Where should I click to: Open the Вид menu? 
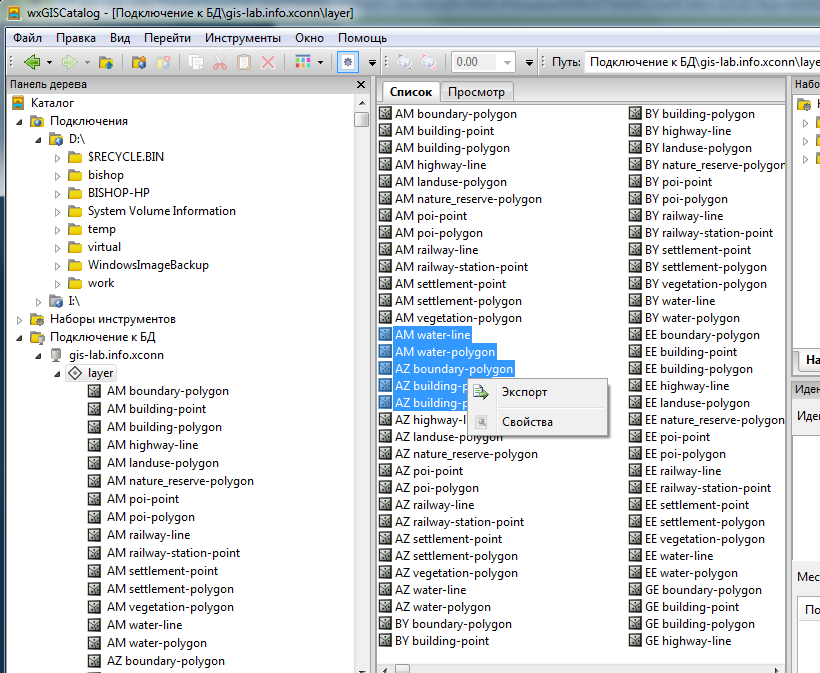tap(120, 38)
